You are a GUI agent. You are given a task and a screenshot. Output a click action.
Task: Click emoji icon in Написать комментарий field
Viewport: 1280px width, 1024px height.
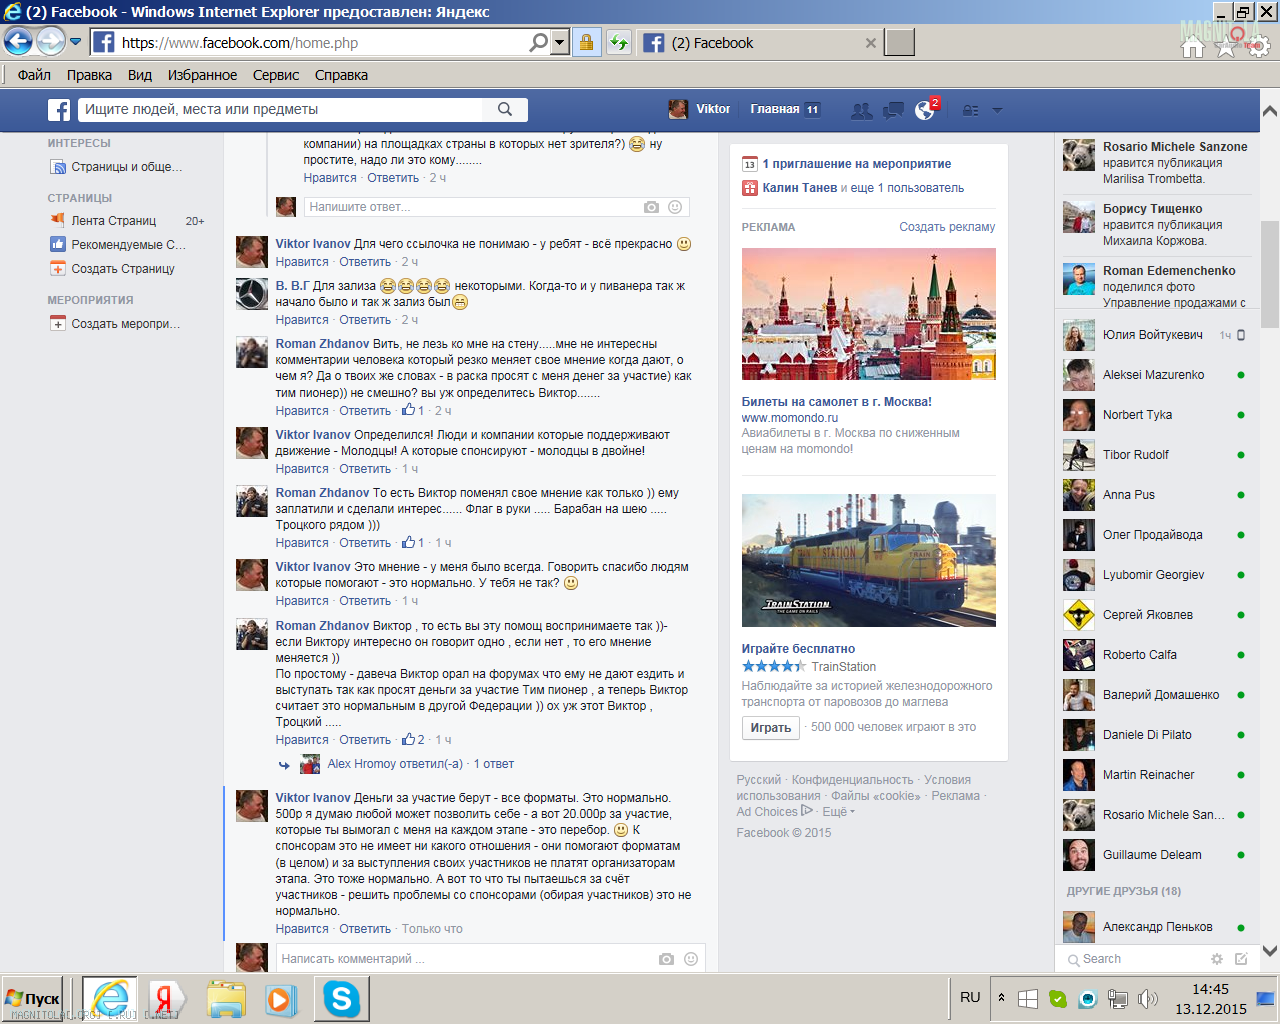click(691, 959)
